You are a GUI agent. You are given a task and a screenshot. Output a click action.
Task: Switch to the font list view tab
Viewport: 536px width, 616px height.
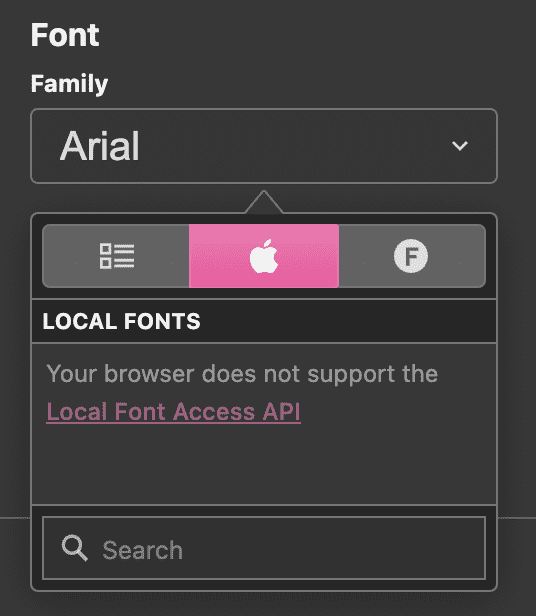[116, 256]
